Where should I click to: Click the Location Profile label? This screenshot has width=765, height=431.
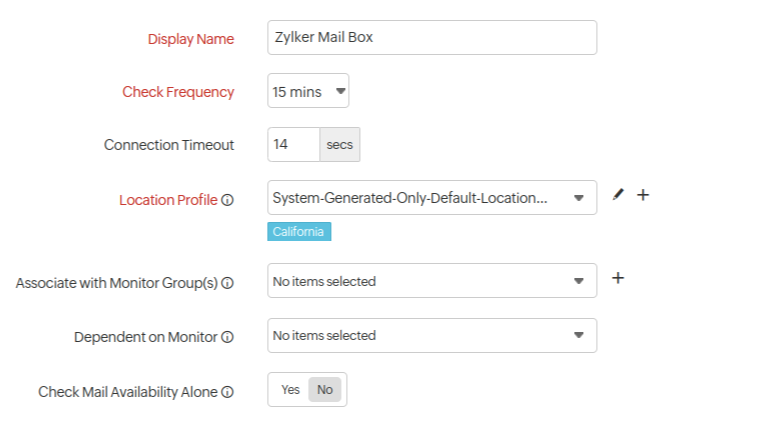tap(167, 200)
